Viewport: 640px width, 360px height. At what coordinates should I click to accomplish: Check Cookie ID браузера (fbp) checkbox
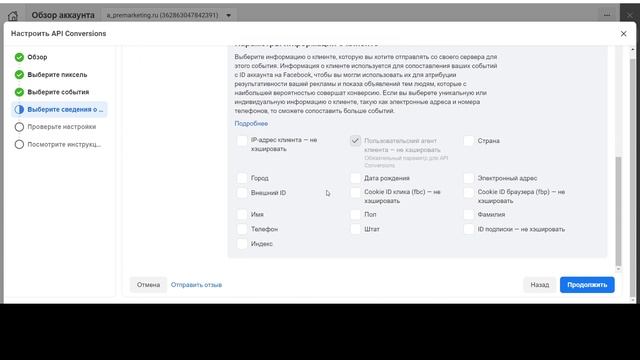pyautogui.click(x=469, y=193)
